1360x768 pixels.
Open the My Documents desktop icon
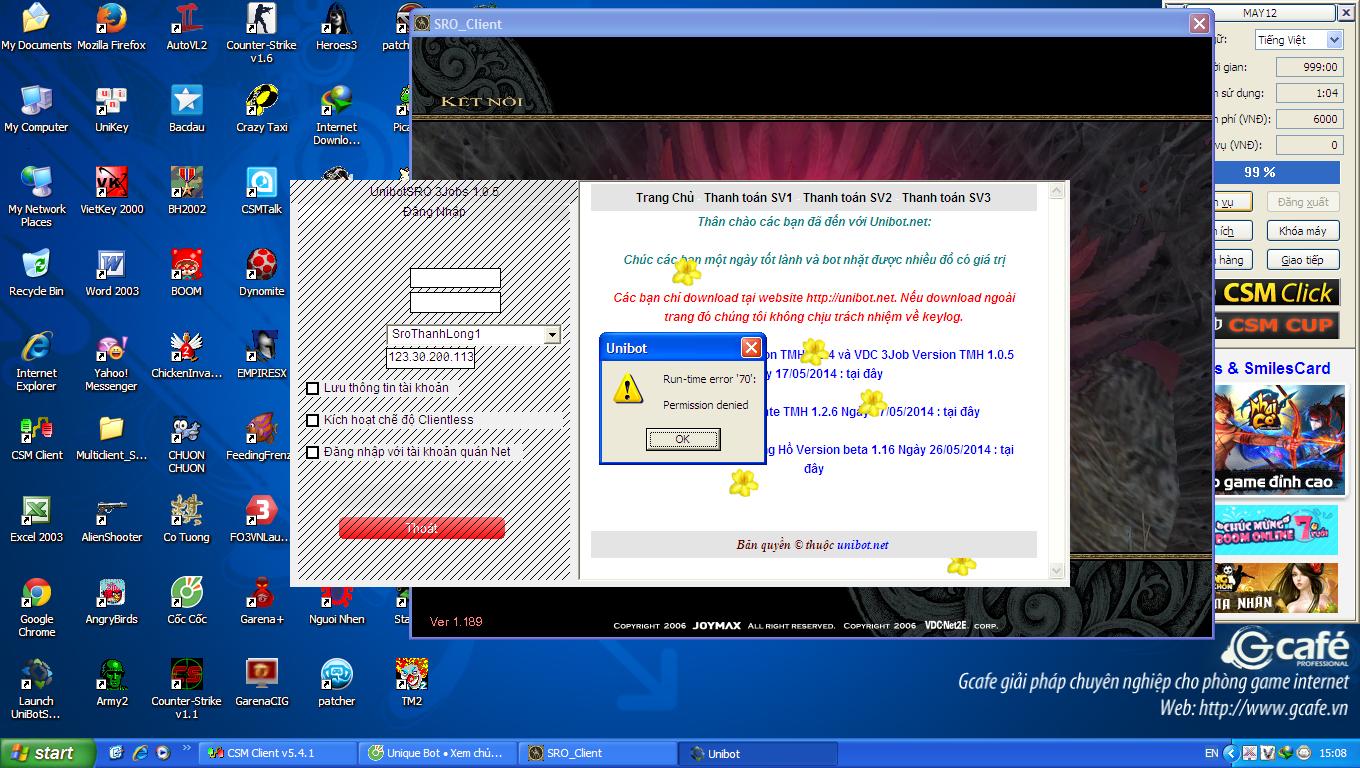(x=36, y=27)
